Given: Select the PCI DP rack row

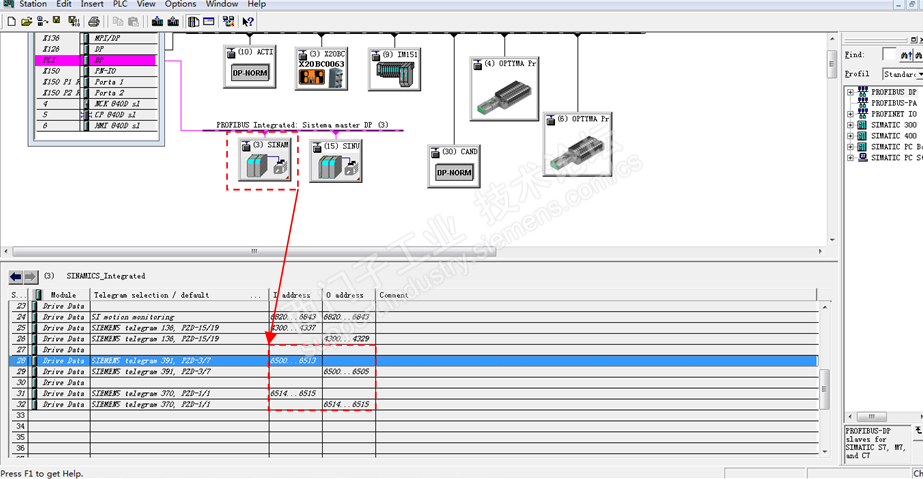Looking at the screenshot, I should tap(97, 60).
